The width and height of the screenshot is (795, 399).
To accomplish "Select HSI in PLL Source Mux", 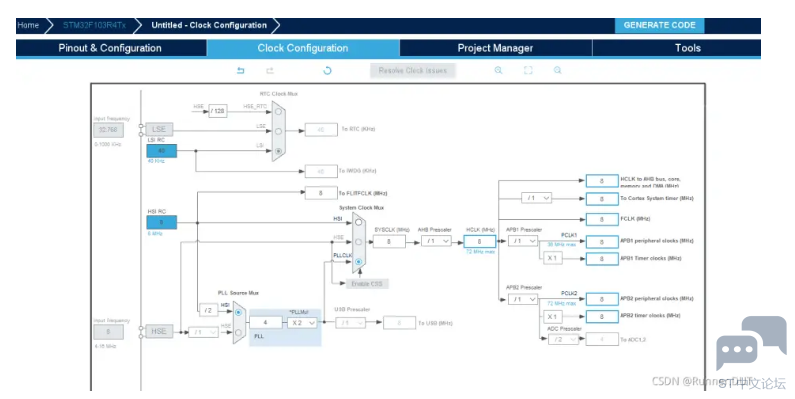I will (x=238, y=312).
